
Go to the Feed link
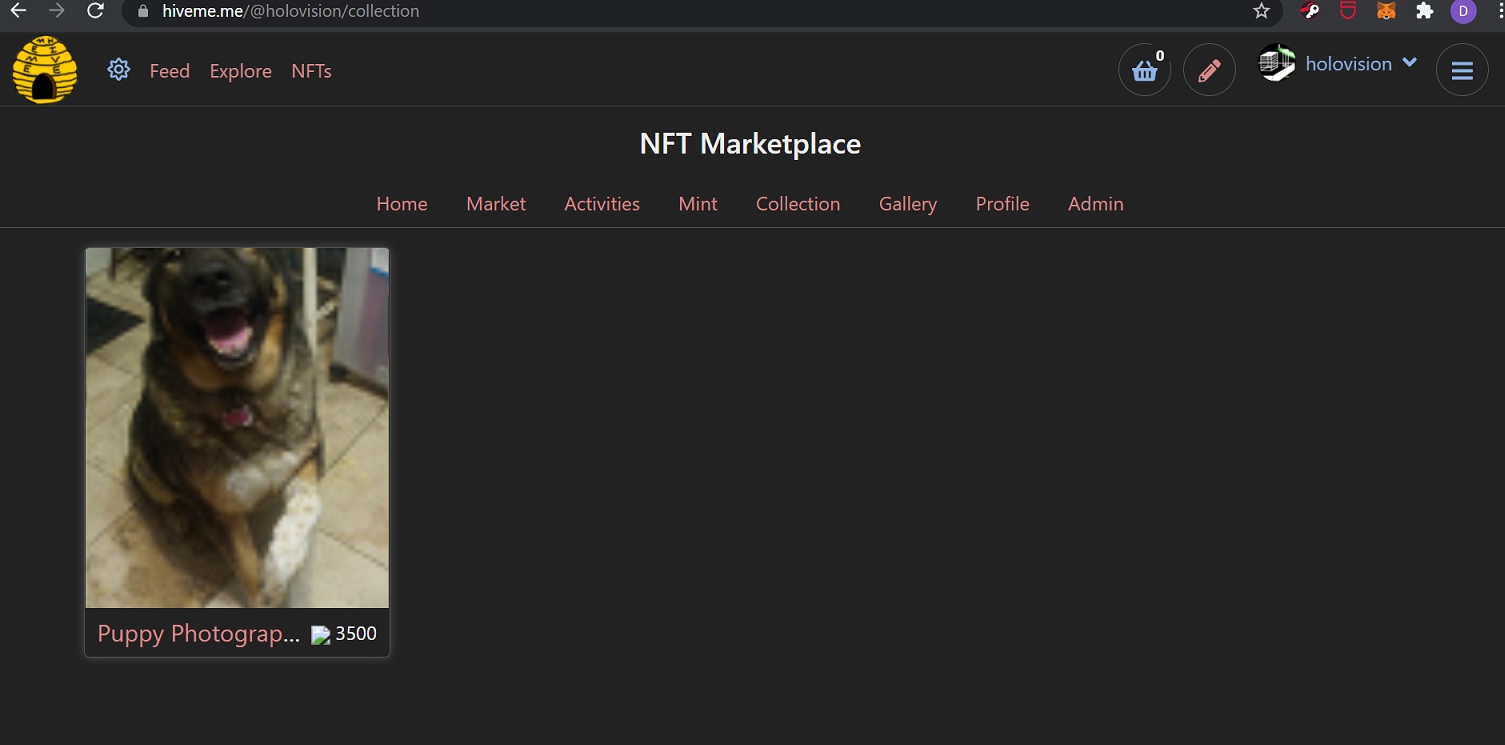click(170, 71)
